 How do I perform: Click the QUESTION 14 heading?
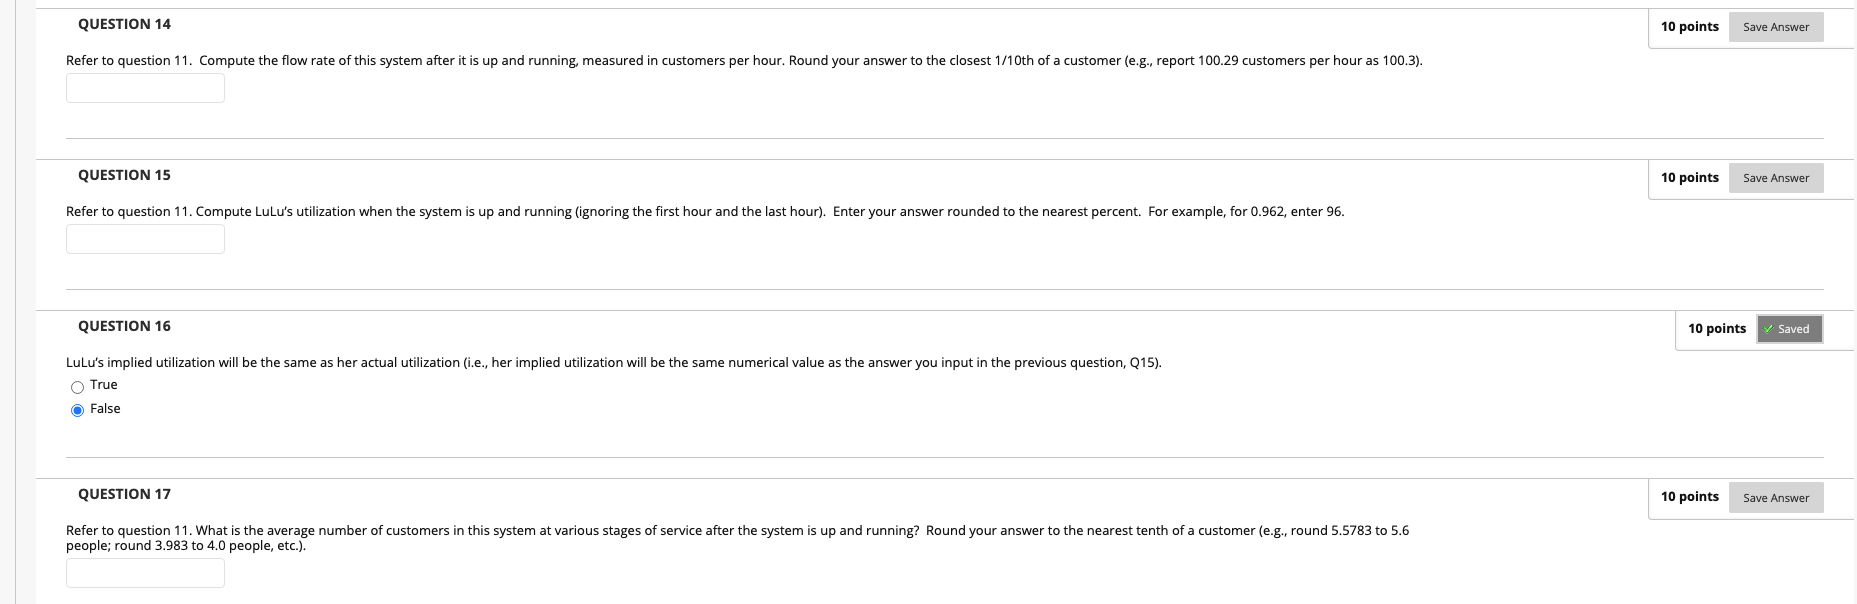(123, 23)
